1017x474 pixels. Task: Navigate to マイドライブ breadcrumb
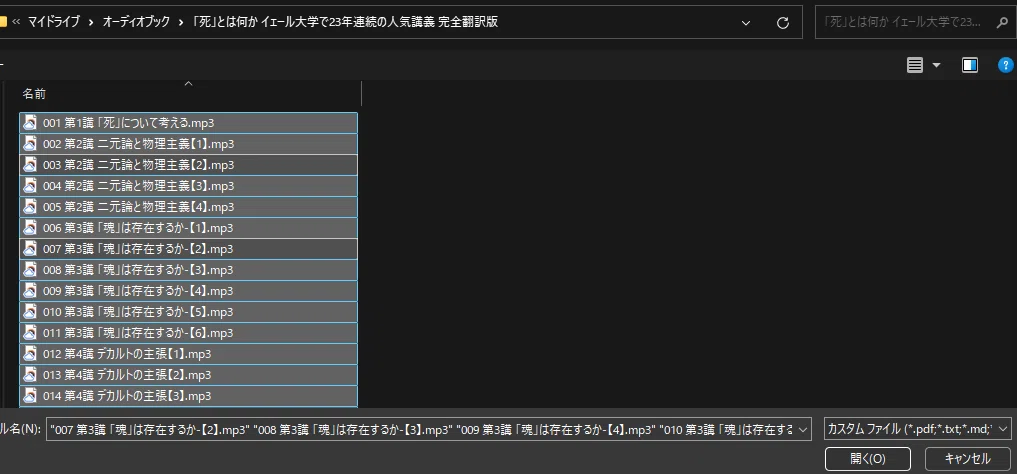coord(54,22)
